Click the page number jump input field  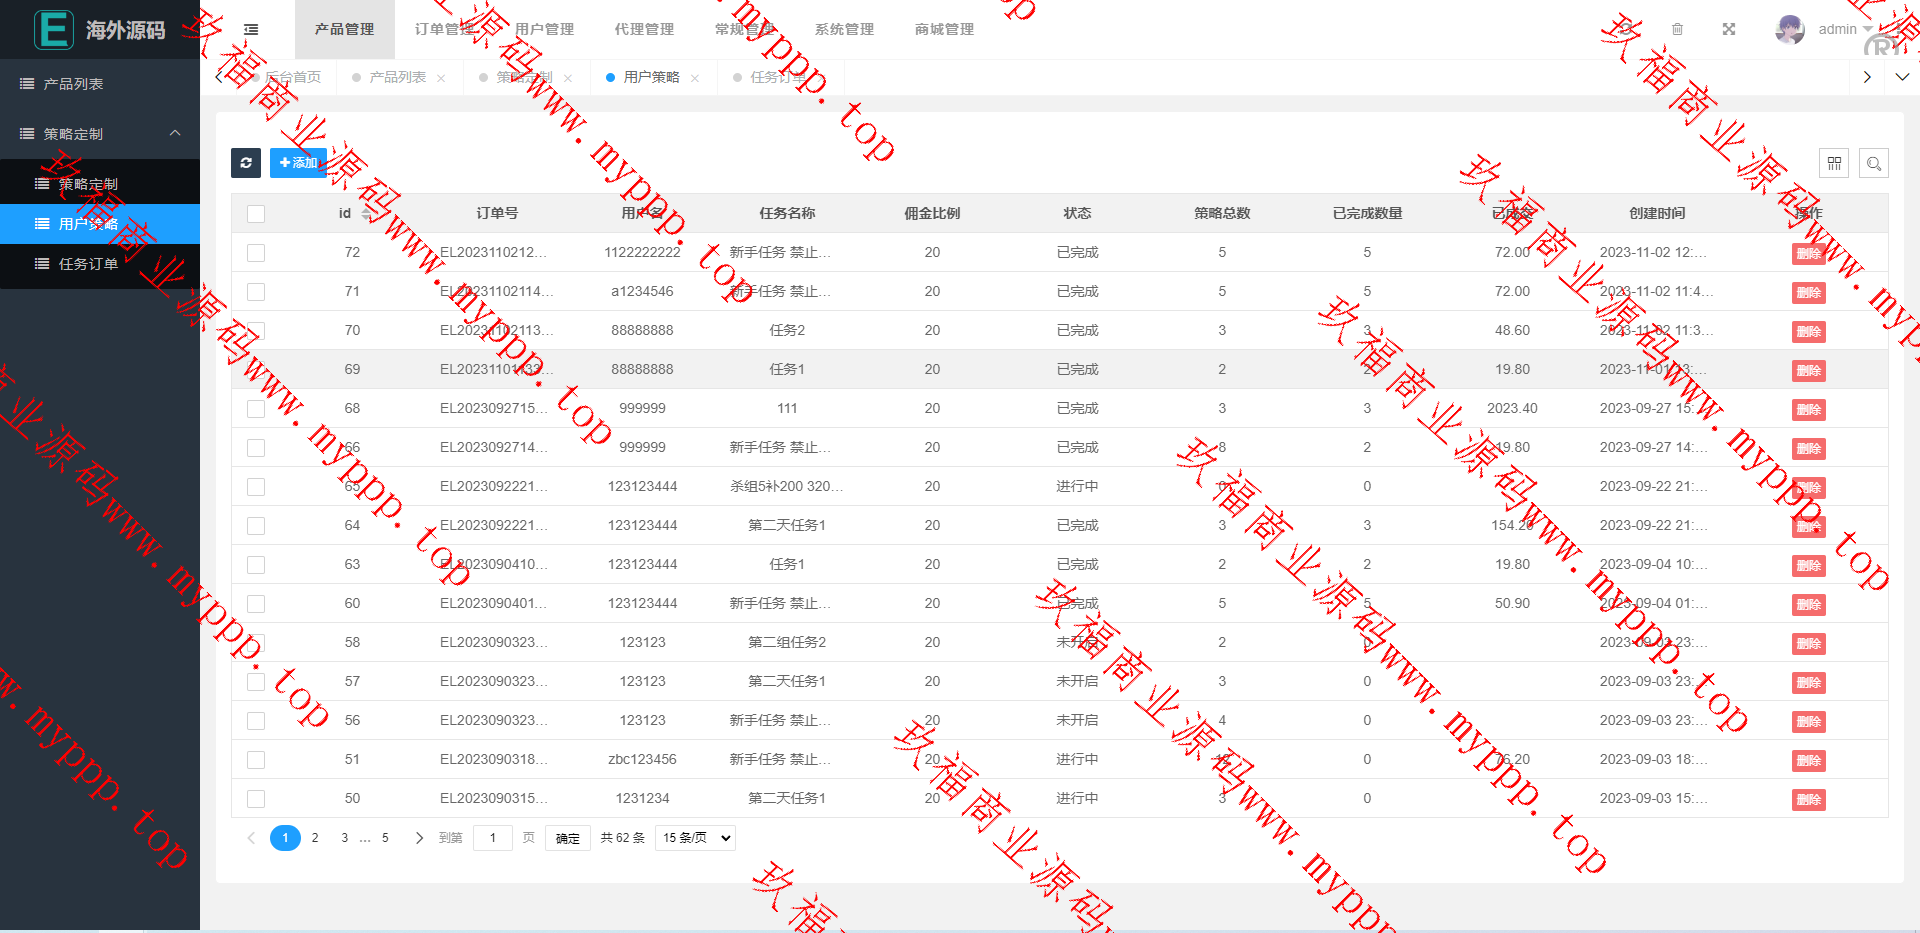tap(492, 838)
